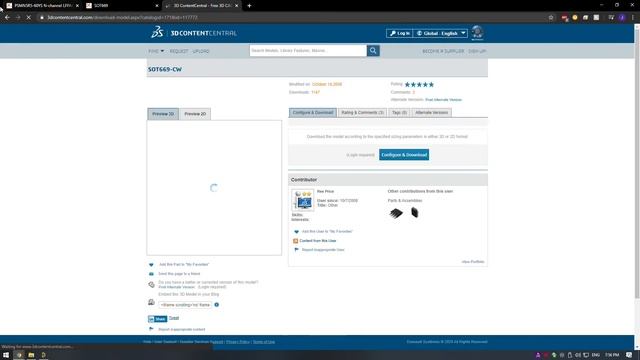Click the flag icon for Report inappropriate content

[151, 329]
